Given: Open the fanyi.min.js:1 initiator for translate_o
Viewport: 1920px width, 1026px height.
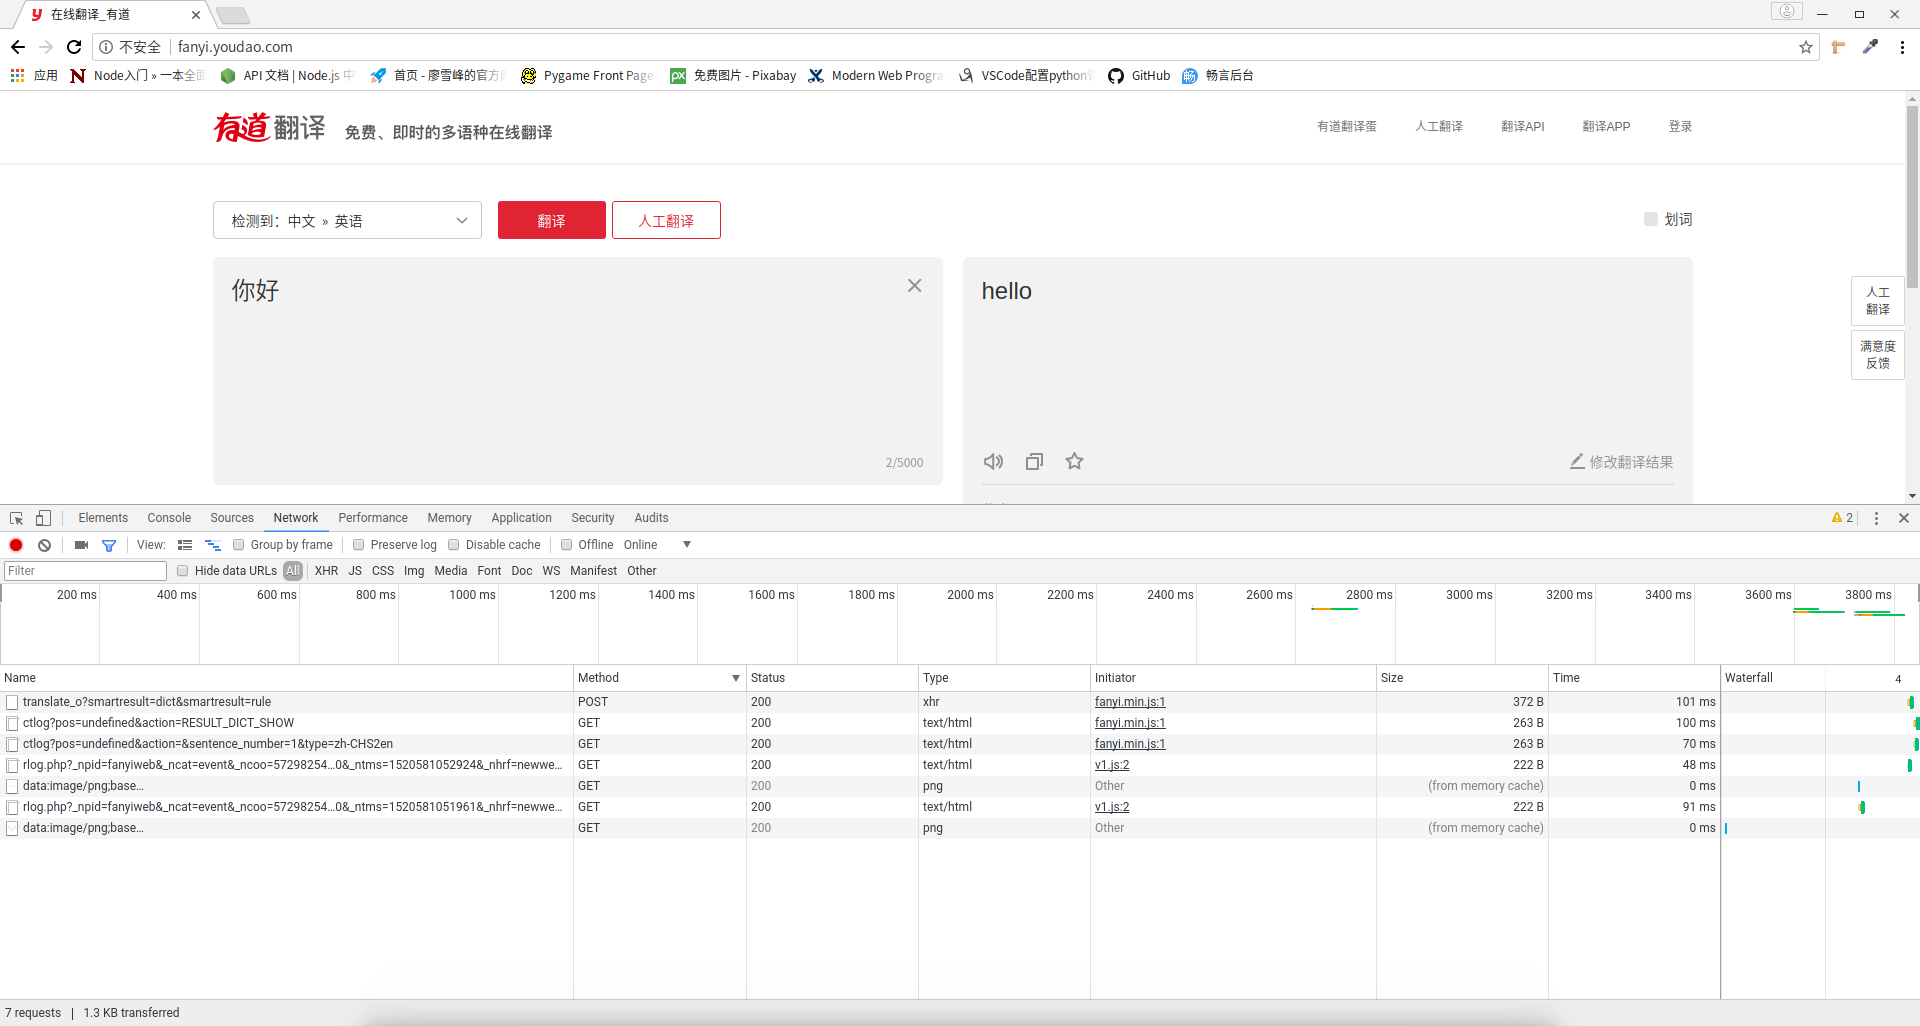Looking at the screenshot, I should click(1130, 702).
